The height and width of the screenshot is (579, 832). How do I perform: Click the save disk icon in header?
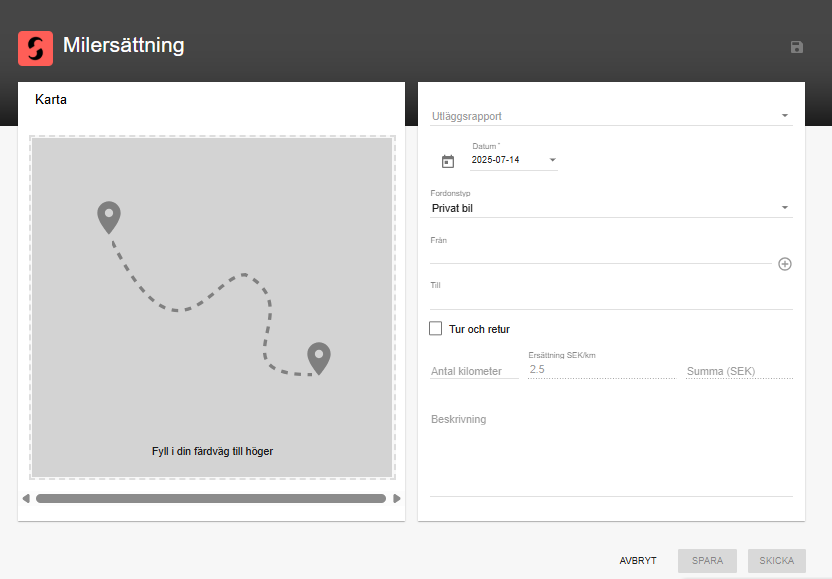click(x=796, y=47)
